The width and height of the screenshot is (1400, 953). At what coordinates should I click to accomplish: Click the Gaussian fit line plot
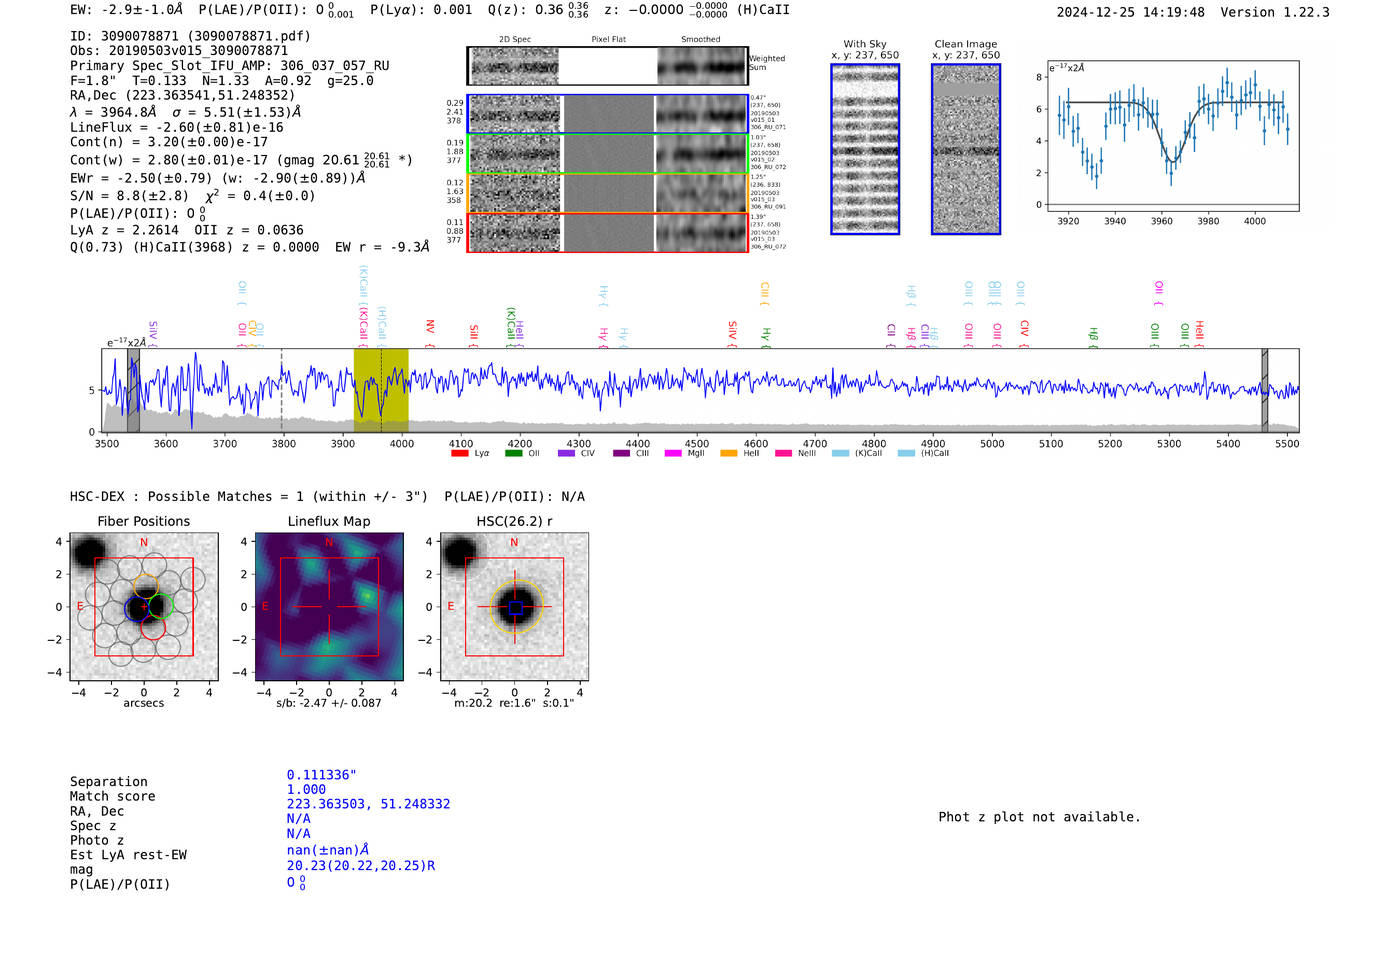(x=1173, y=135)
